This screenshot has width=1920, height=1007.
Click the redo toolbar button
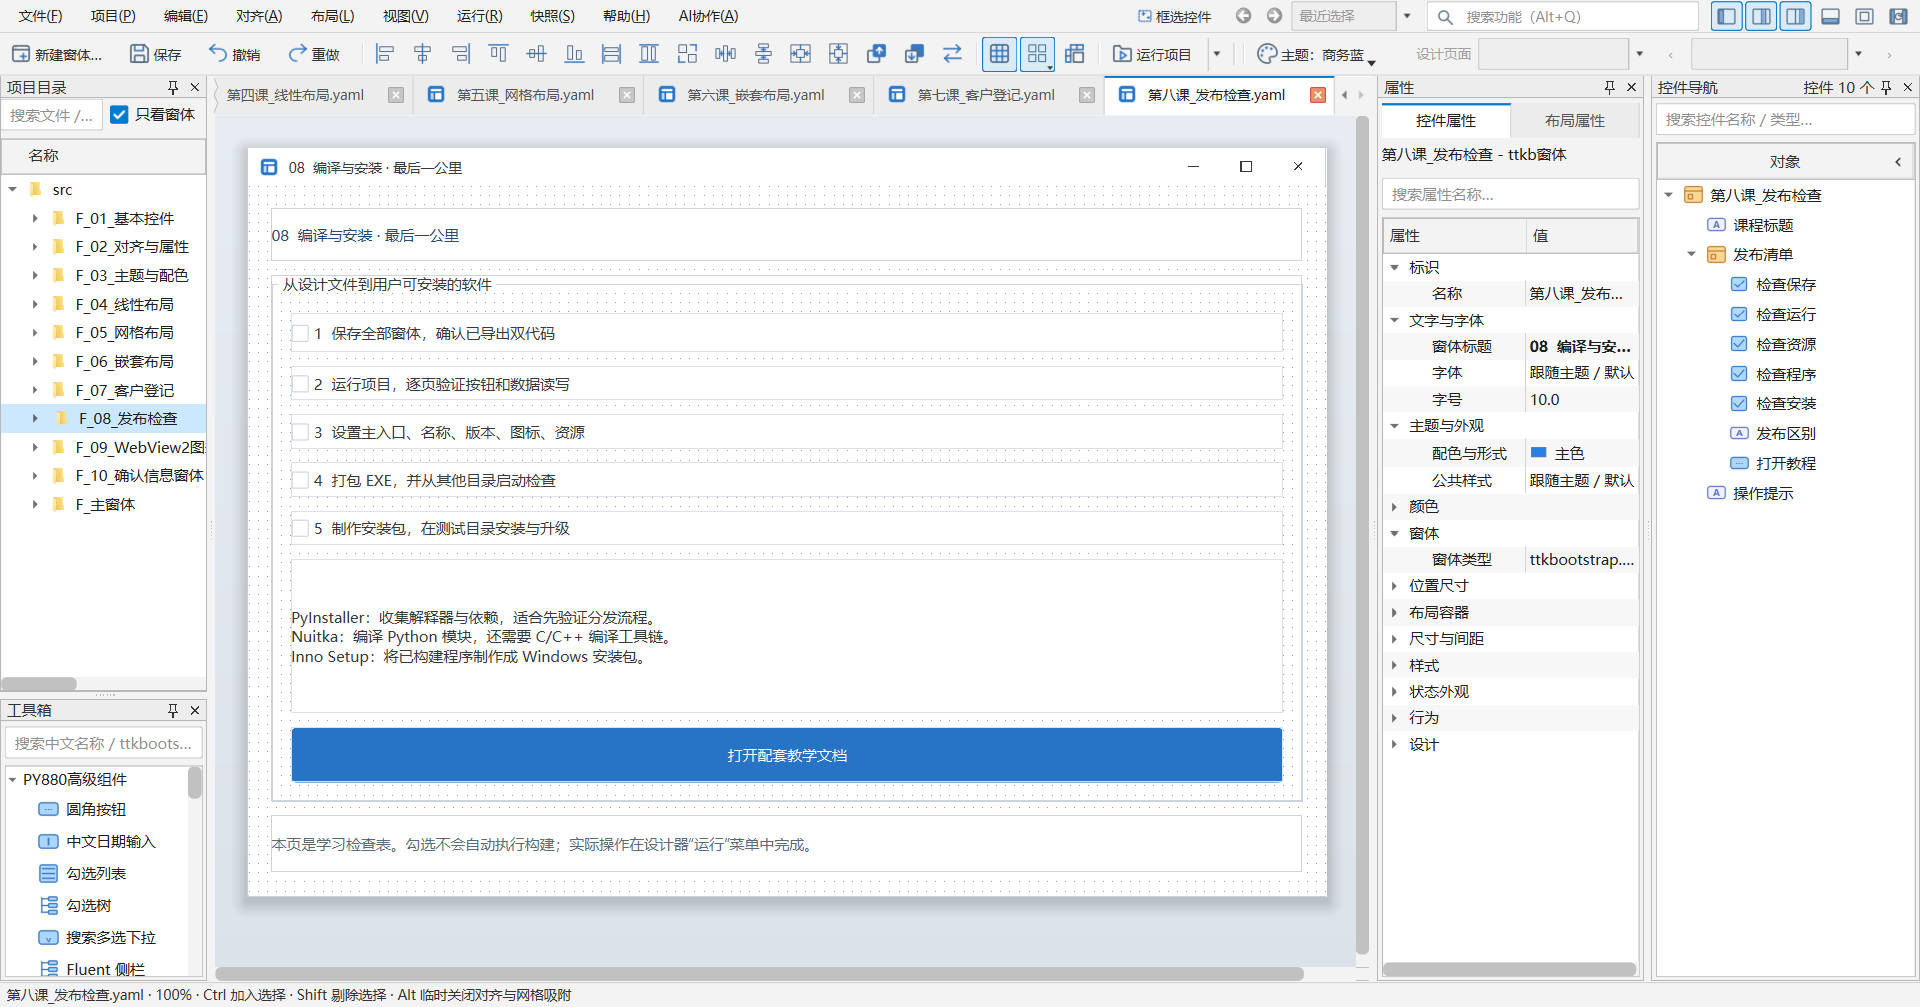pyautogui.click(x=314, y=54)
